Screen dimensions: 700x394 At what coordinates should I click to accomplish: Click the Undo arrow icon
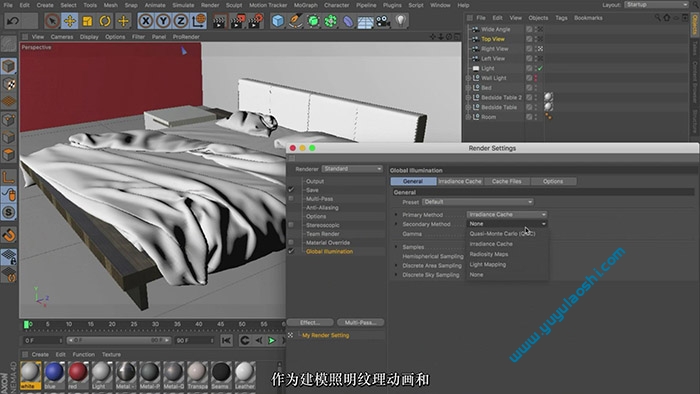coord(12,21)
